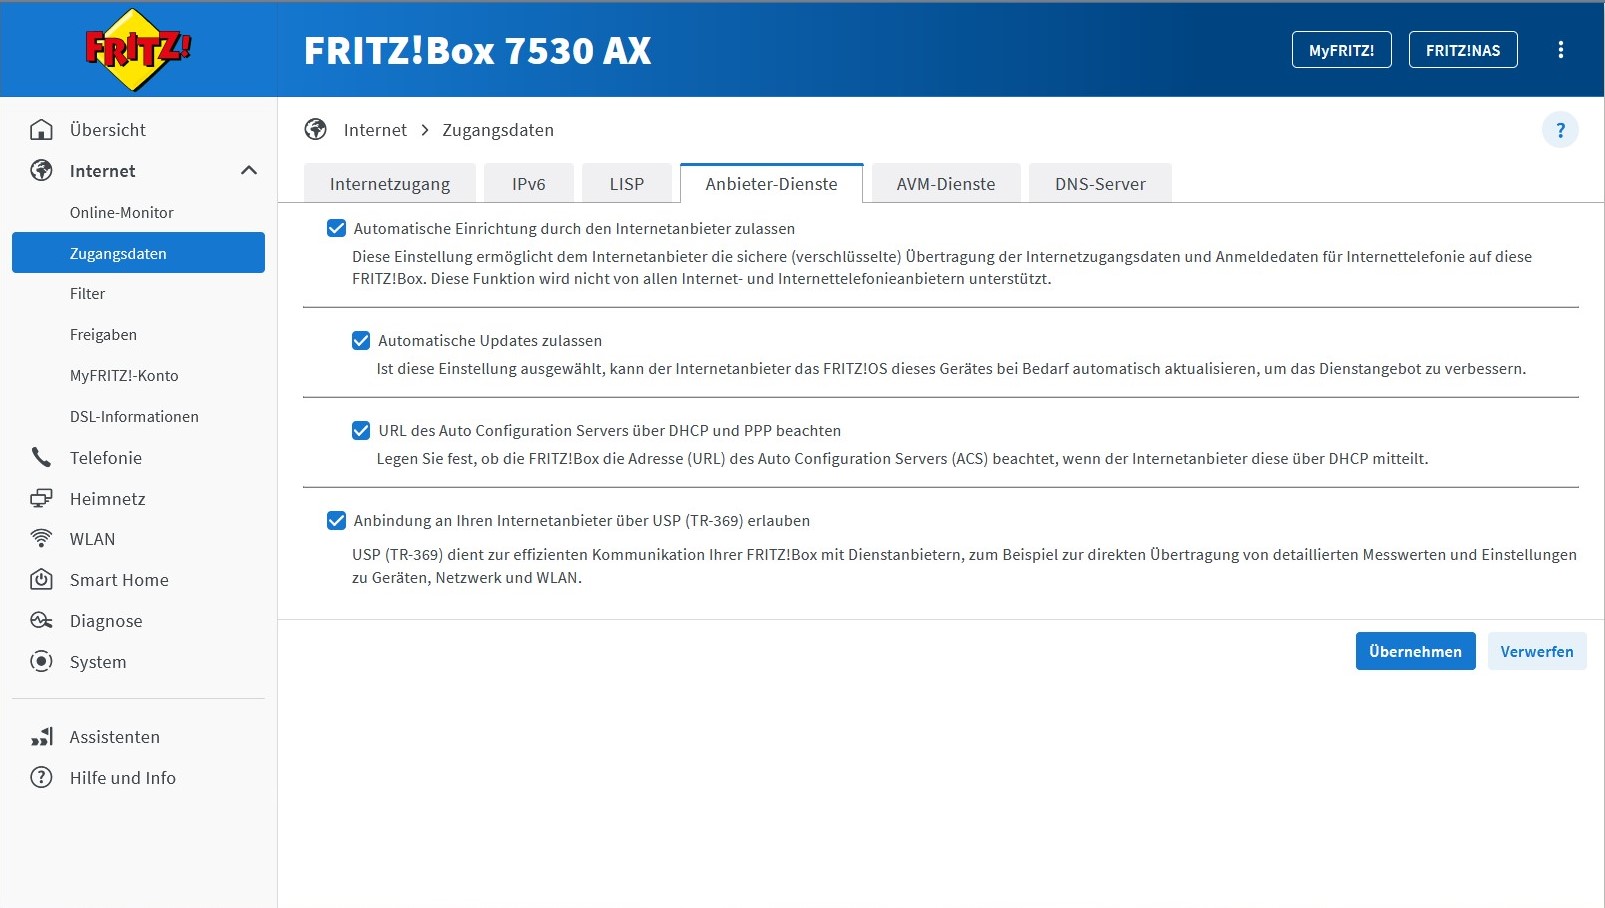Click the Hilfe und Info question icon
1605x908 pixels.
pos(41,778)
